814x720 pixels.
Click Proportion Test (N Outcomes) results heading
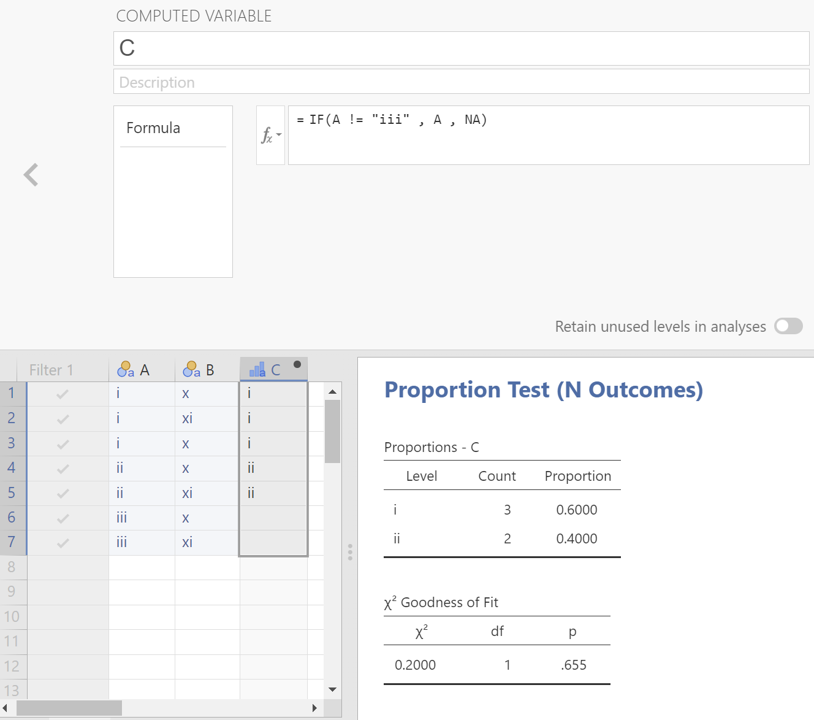543,390
